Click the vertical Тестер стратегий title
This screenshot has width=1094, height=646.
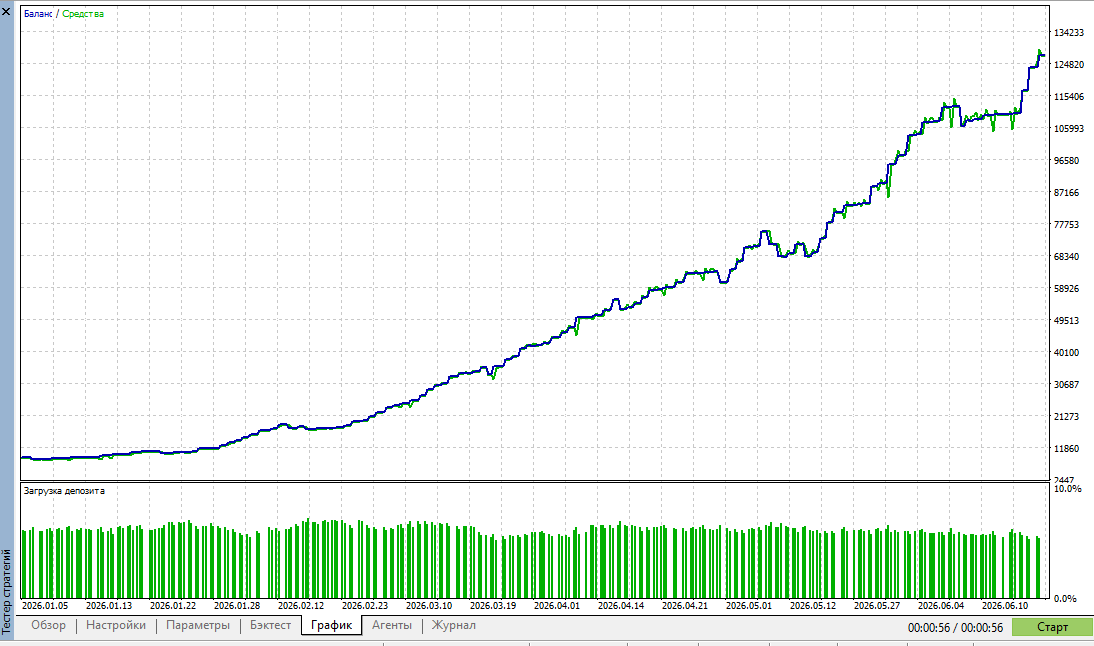point(7,592)
